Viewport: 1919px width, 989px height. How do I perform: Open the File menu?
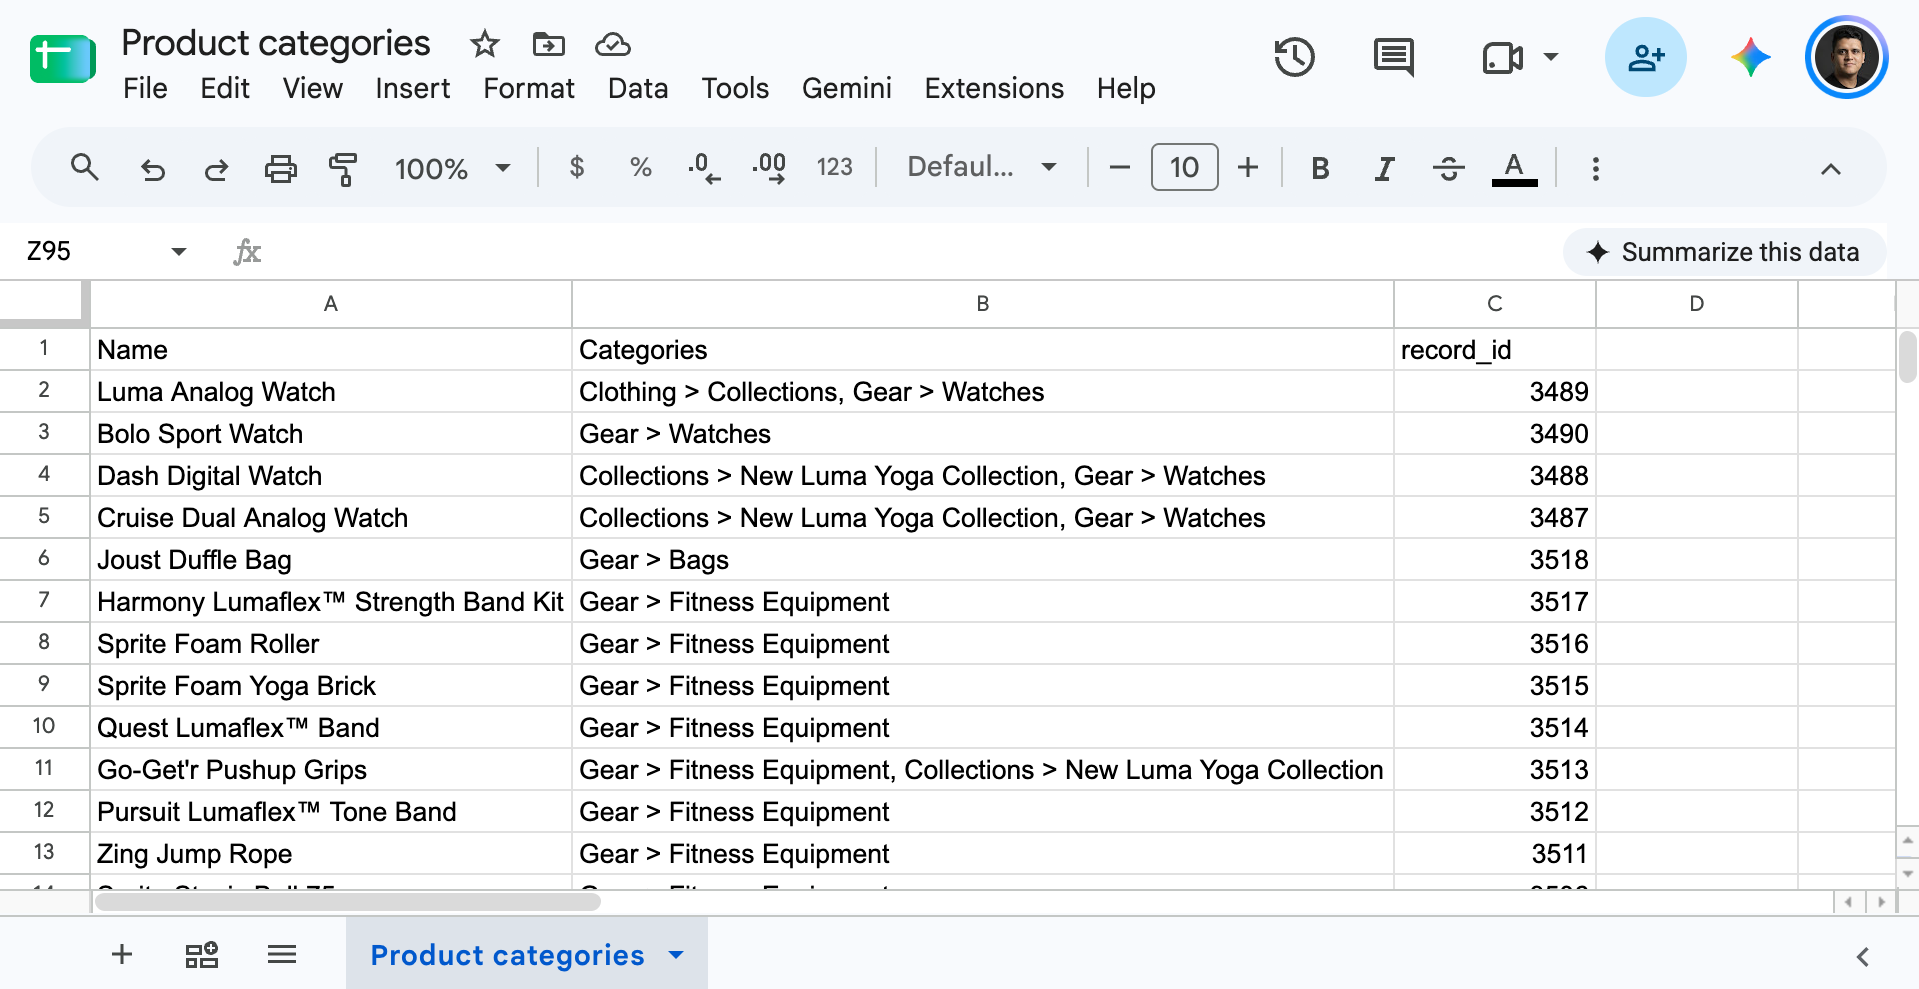[x=145, y=88]
